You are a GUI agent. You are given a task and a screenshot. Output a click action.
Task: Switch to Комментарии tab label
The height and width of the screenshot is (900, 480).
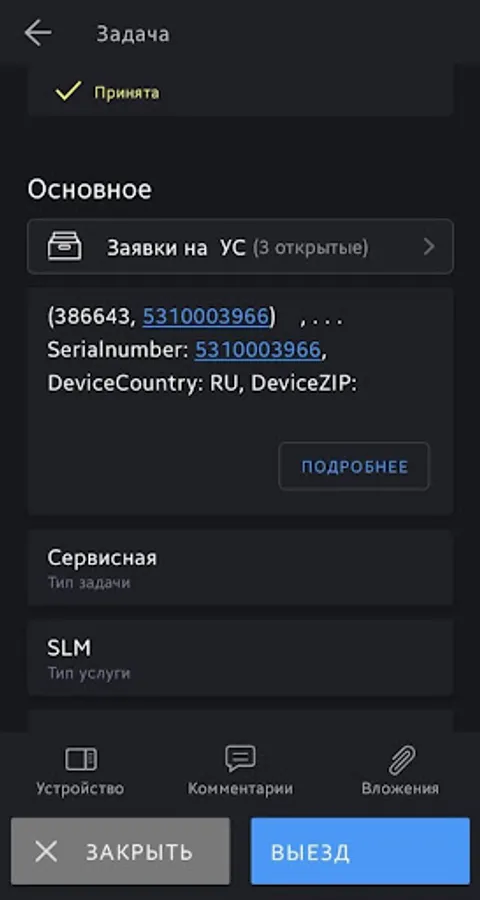240,789
